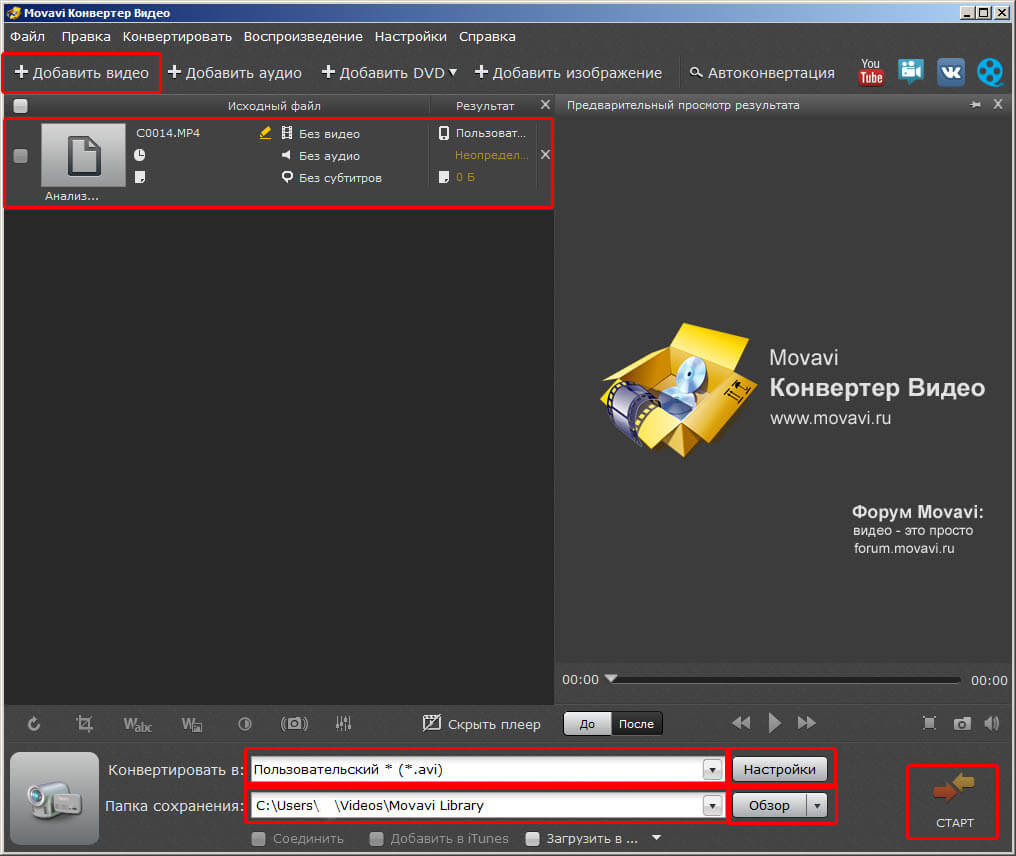
Task: Enable the Добавить в iTunes checkbox
Action: (x=376, y=839)
